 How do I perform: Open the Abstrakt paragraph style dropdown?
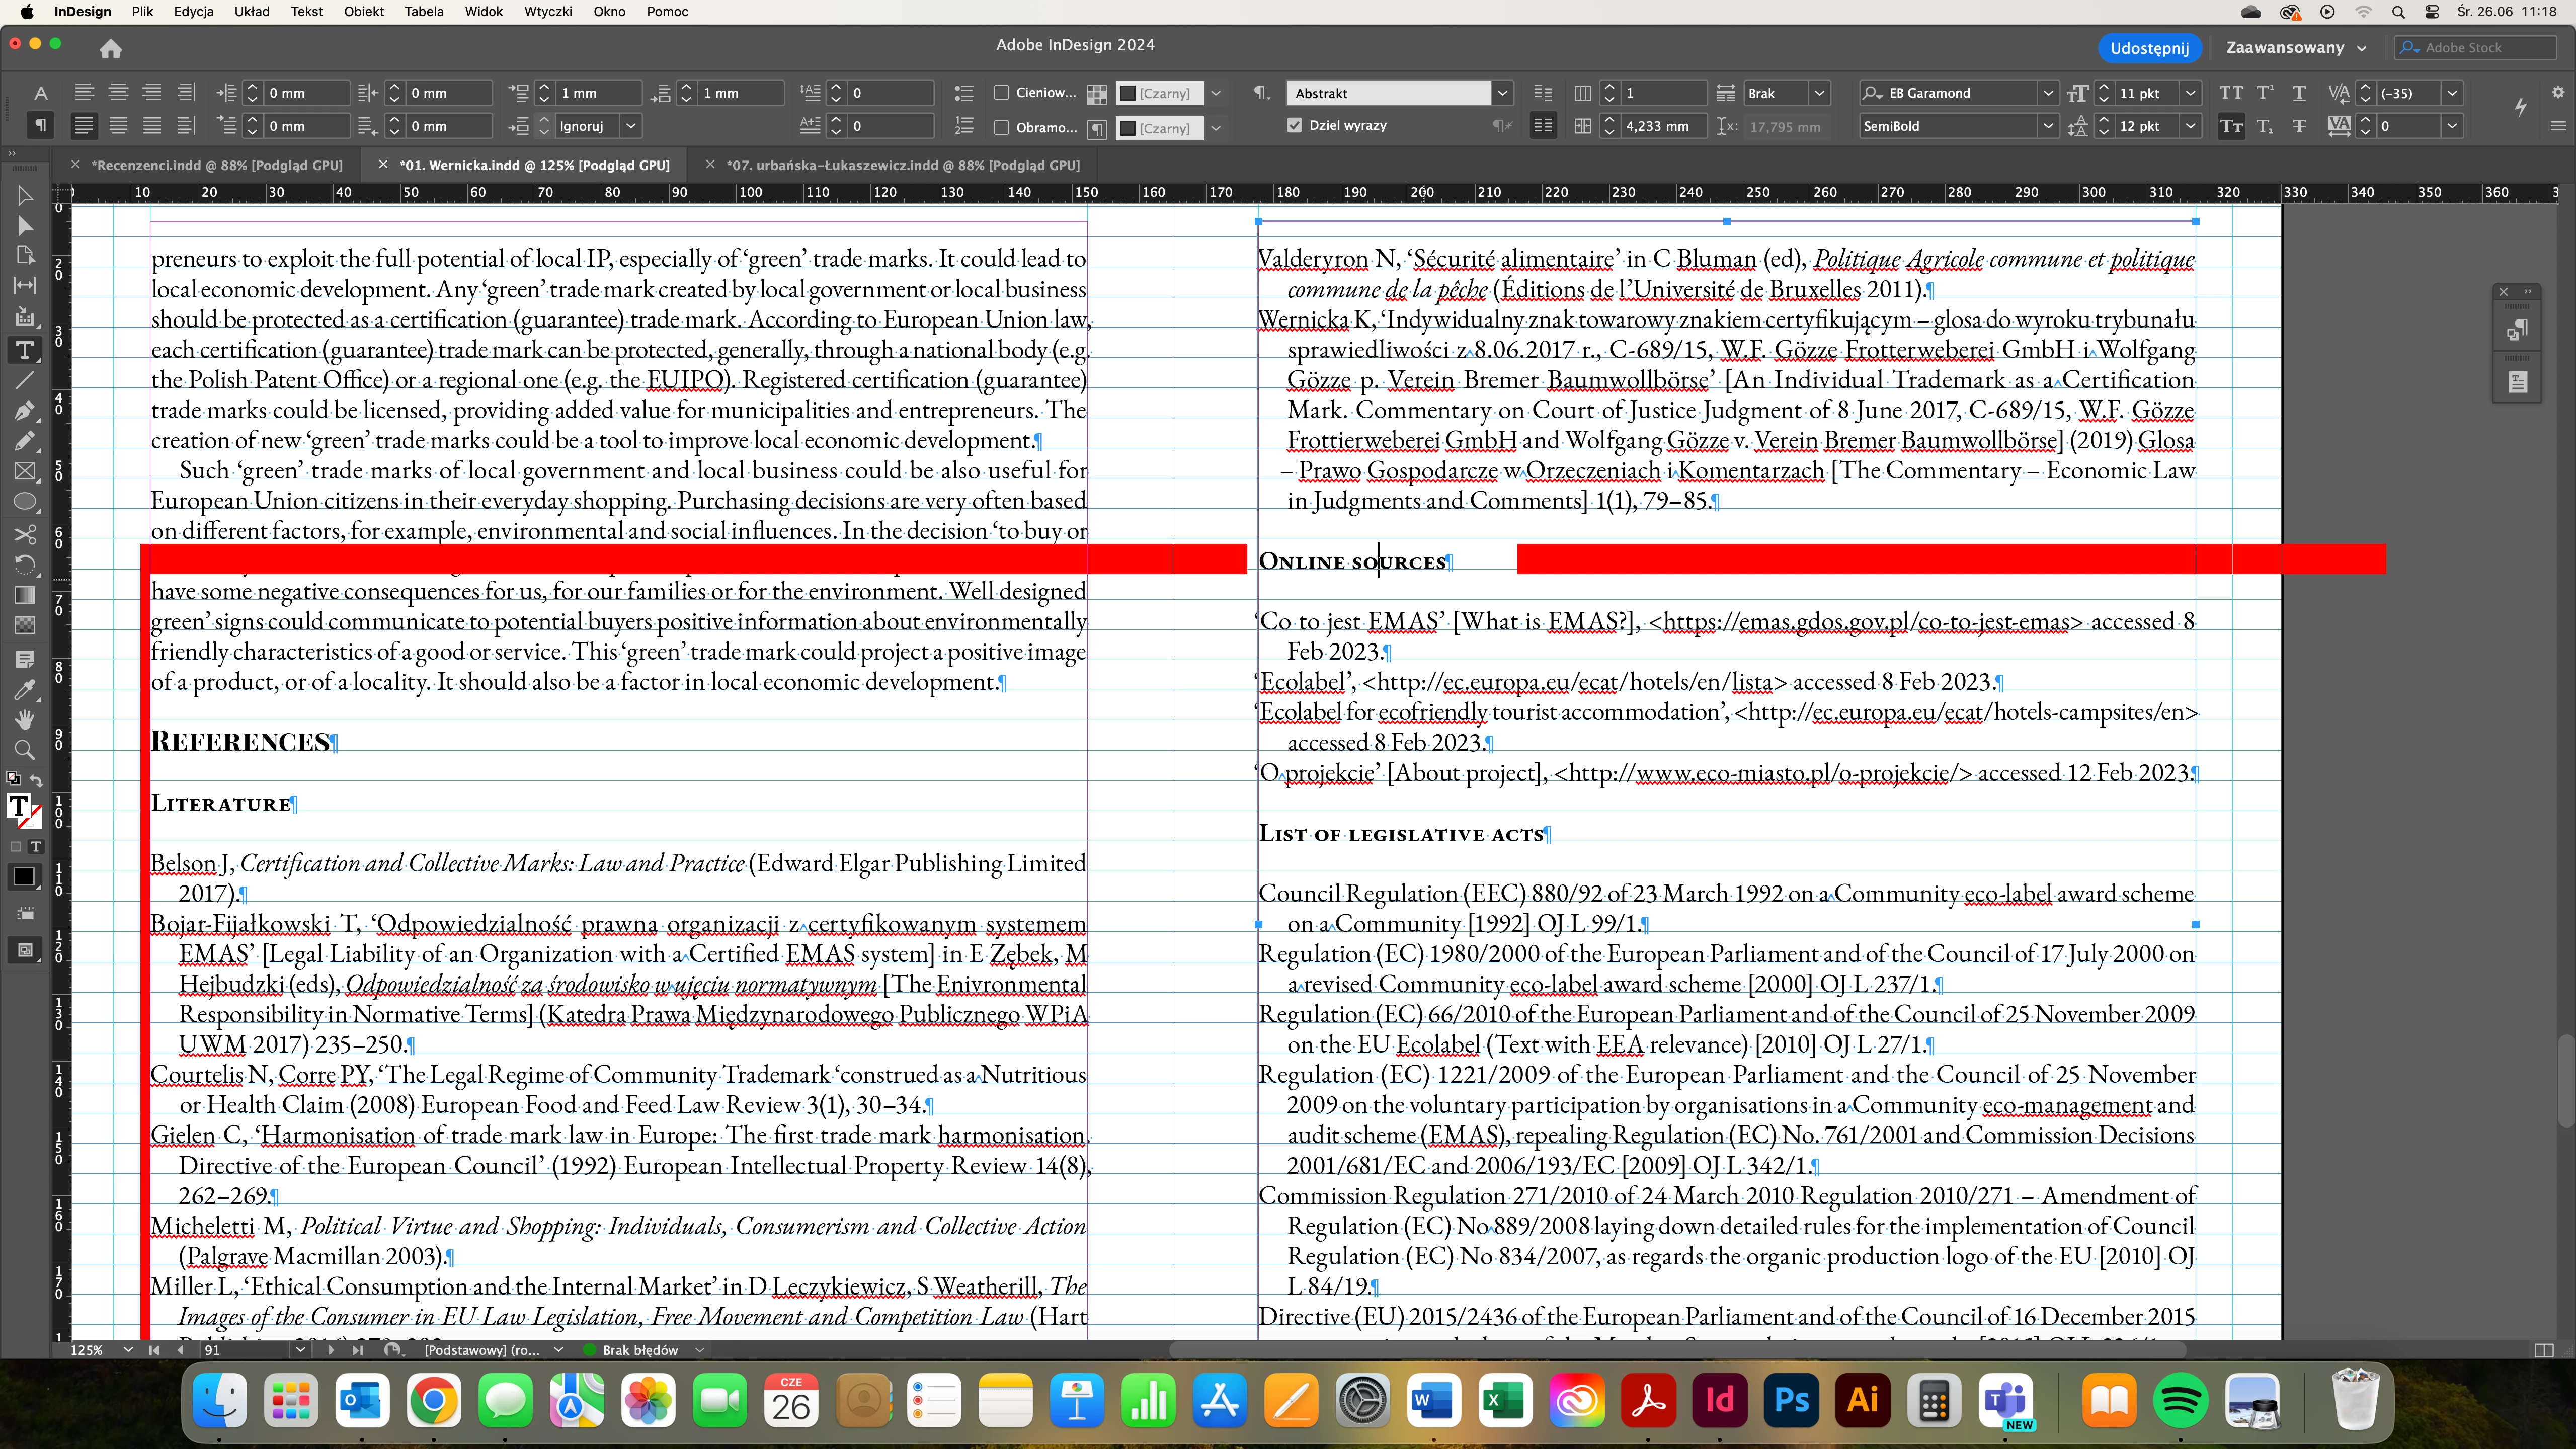[x=1501, y=93]
